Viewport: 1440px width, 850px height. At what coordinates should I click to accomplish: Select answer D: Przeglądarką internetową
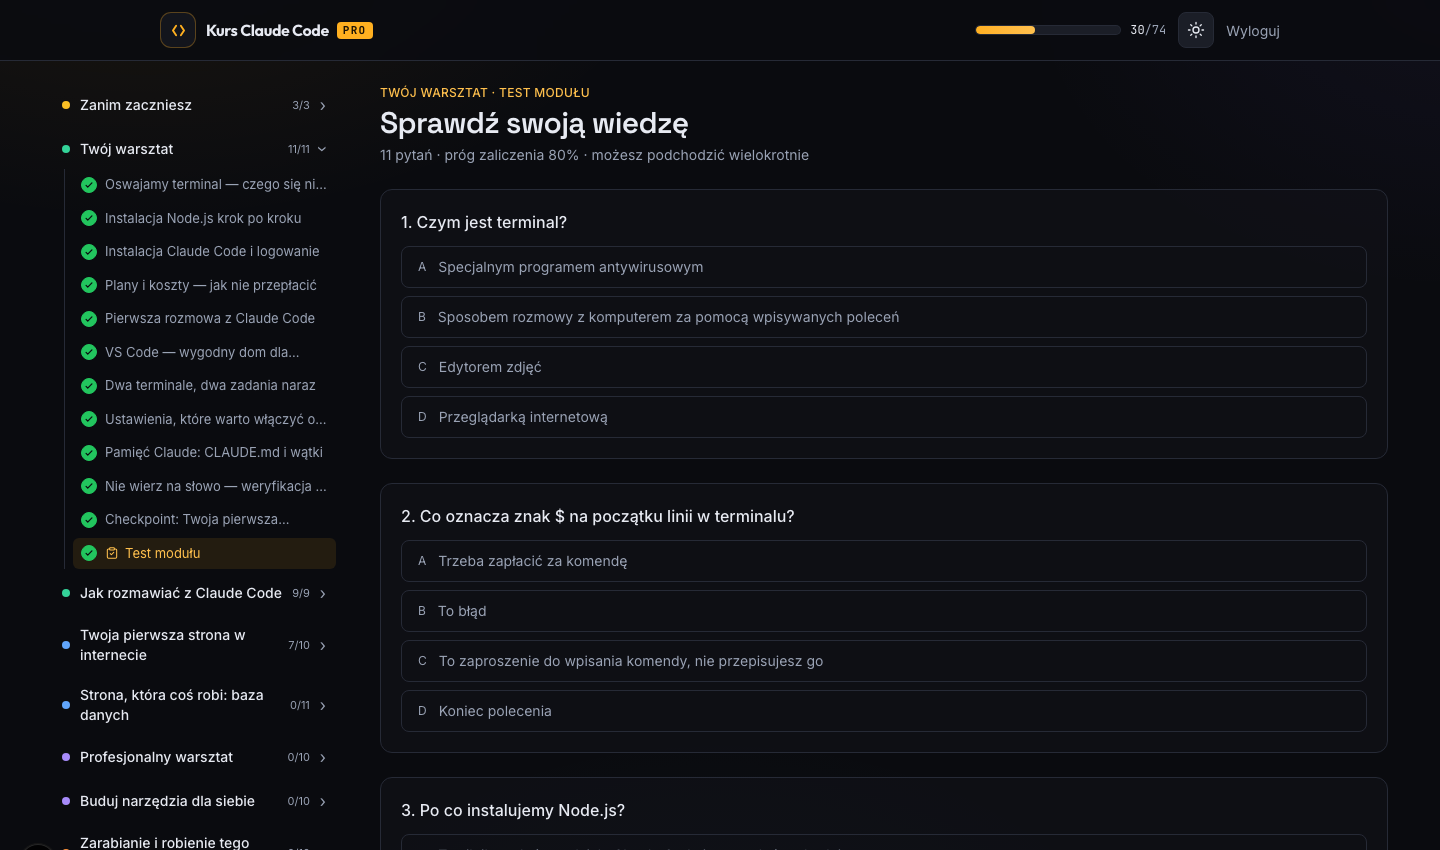884,417
